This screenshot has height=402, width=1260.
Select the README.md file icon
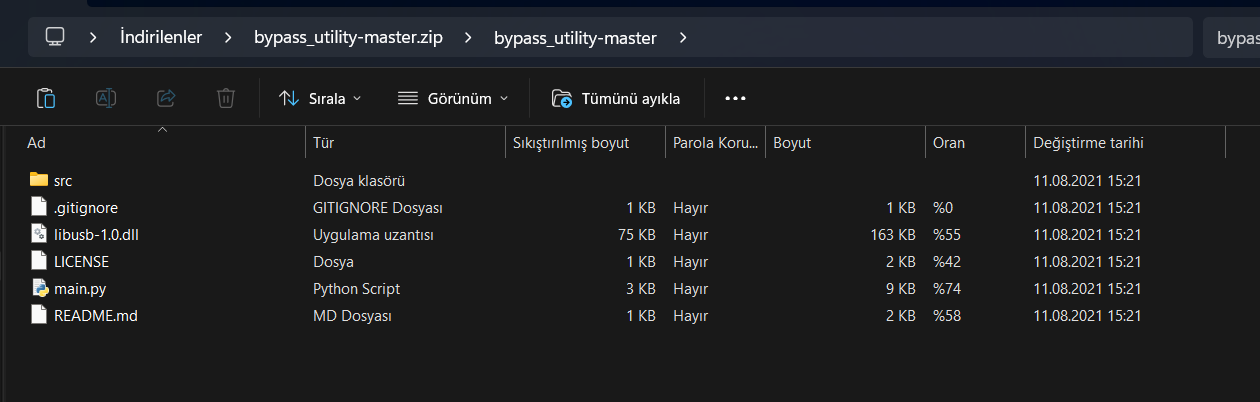pos(39,315)
